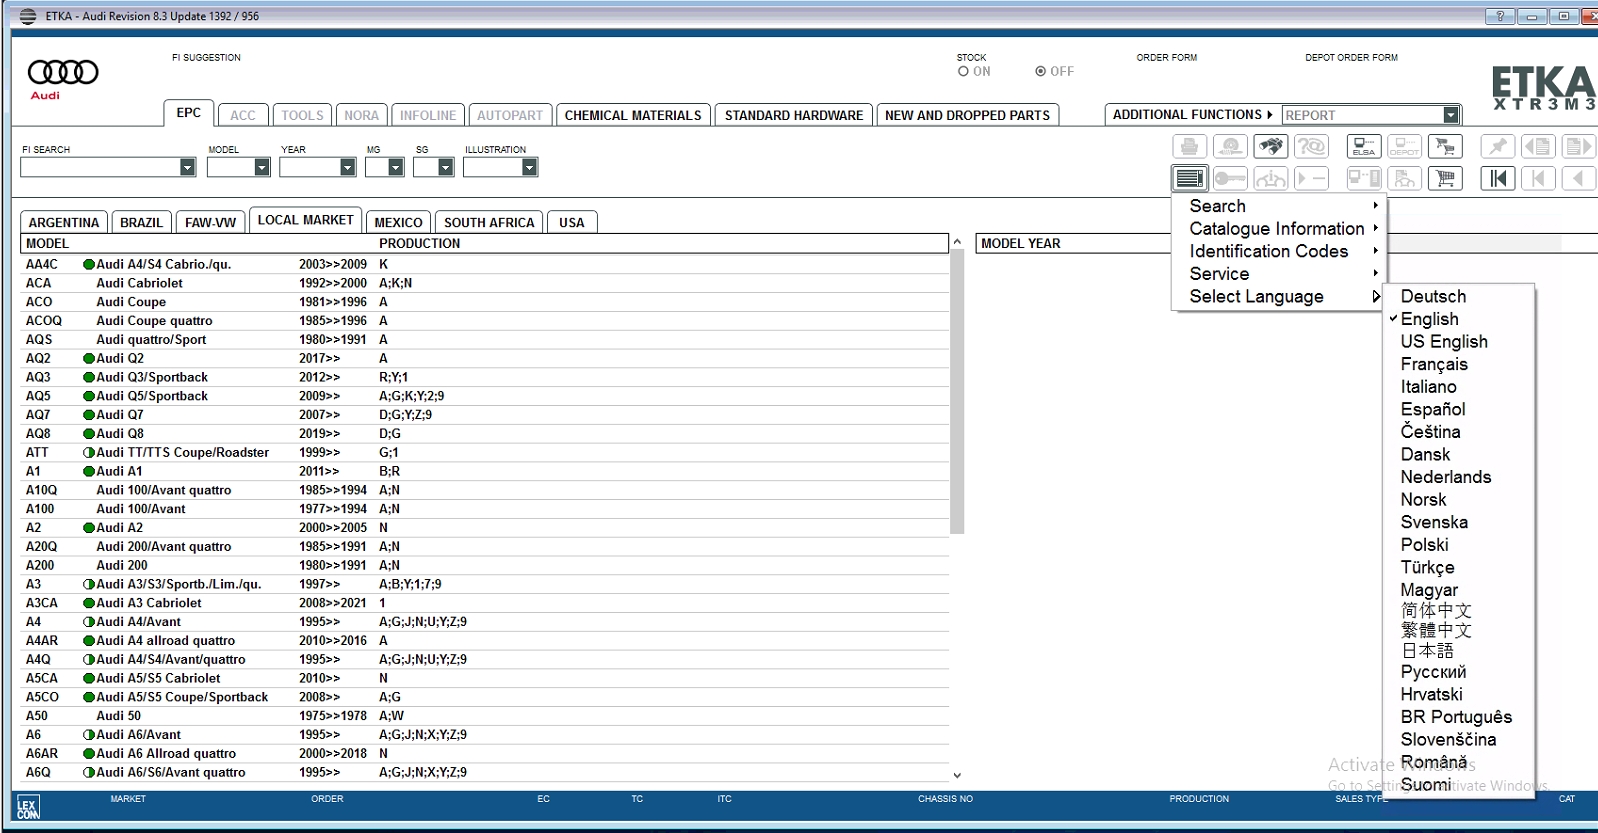Viewport: 1598px width, 833px height.
Task: Click the greyed back arrow icon
Action: [x=1578, y=179]
